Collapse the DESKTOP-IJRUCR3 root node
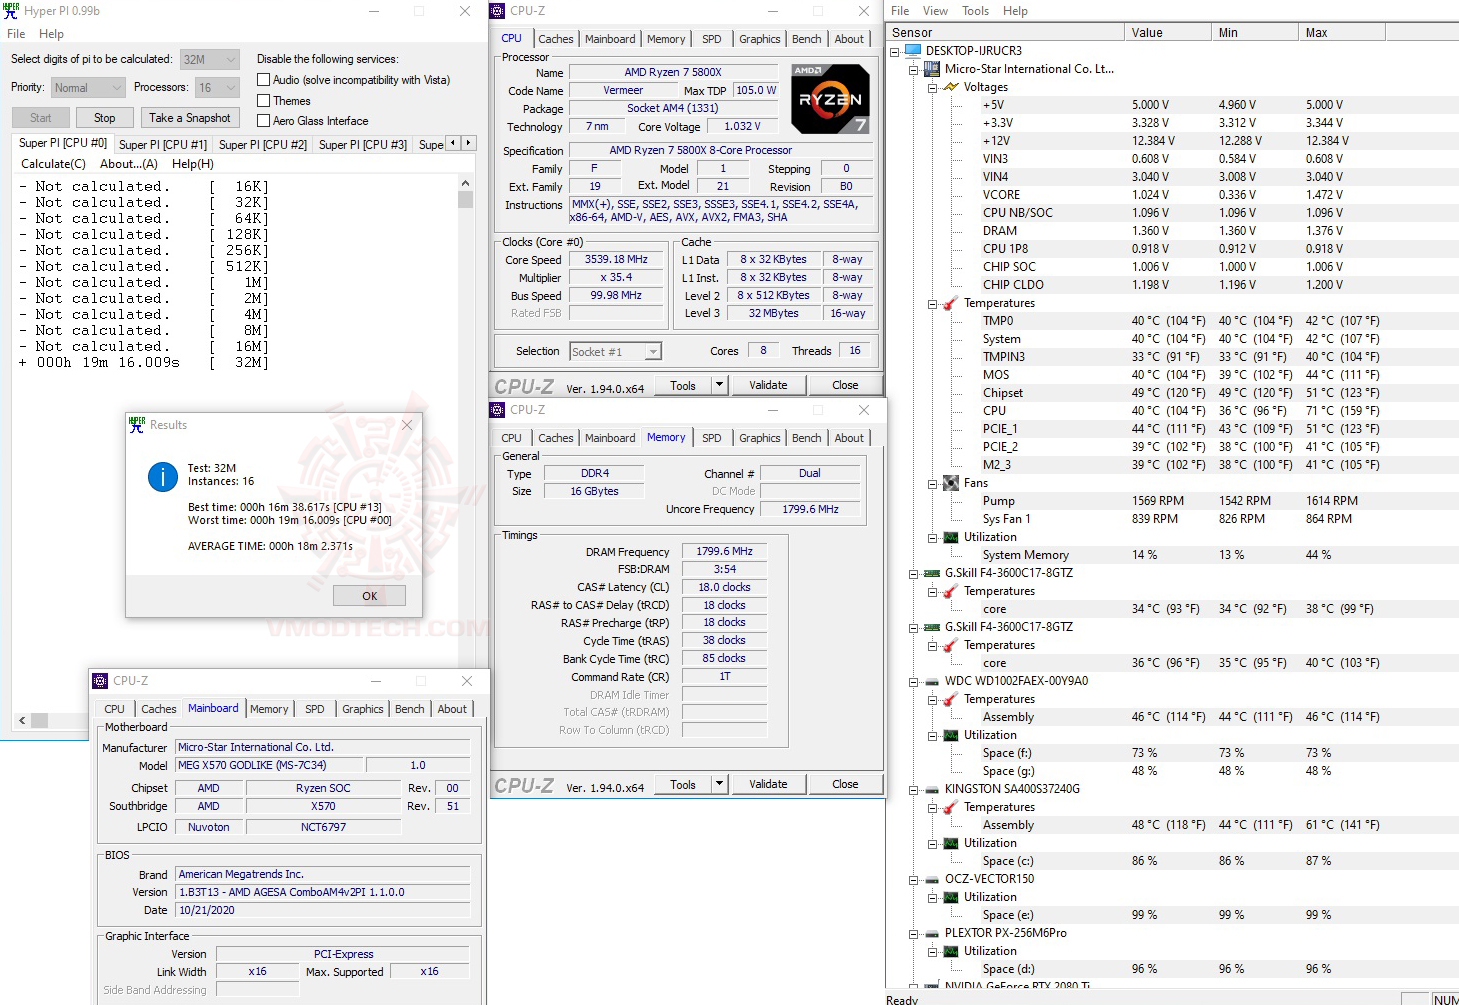 895,51
